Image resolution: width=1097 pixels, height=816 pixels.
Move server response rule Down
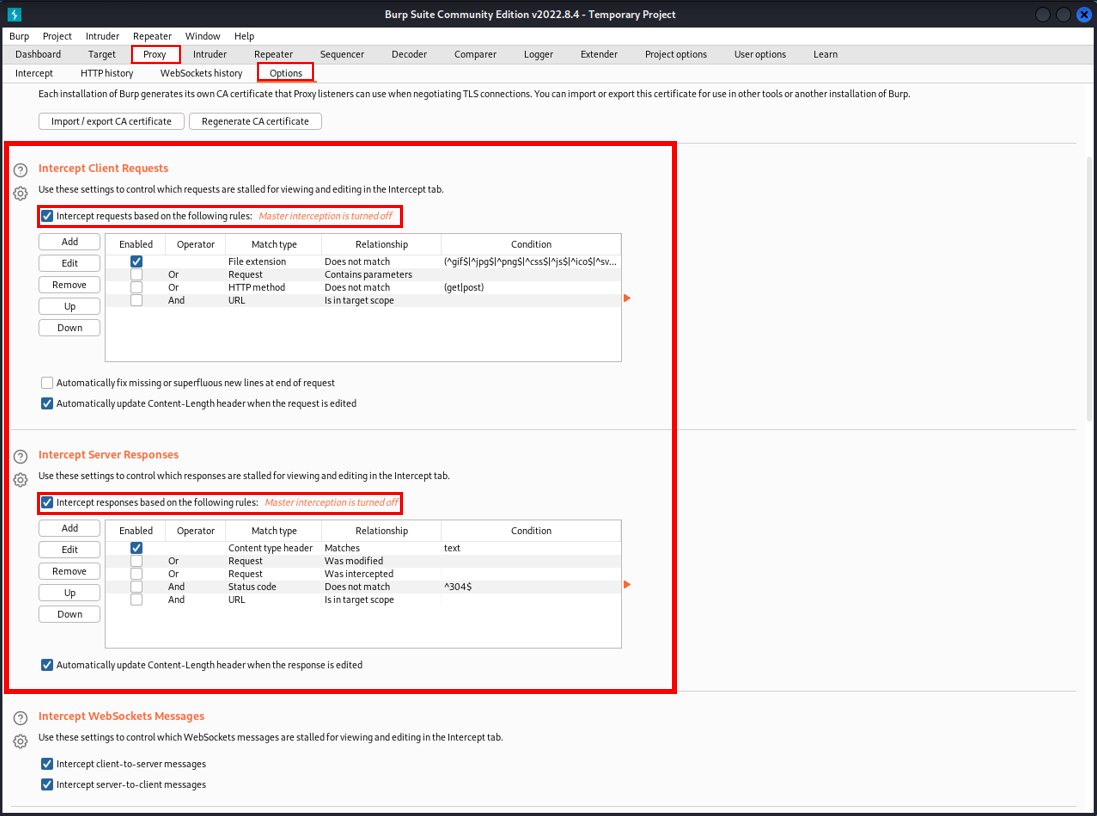69,614
